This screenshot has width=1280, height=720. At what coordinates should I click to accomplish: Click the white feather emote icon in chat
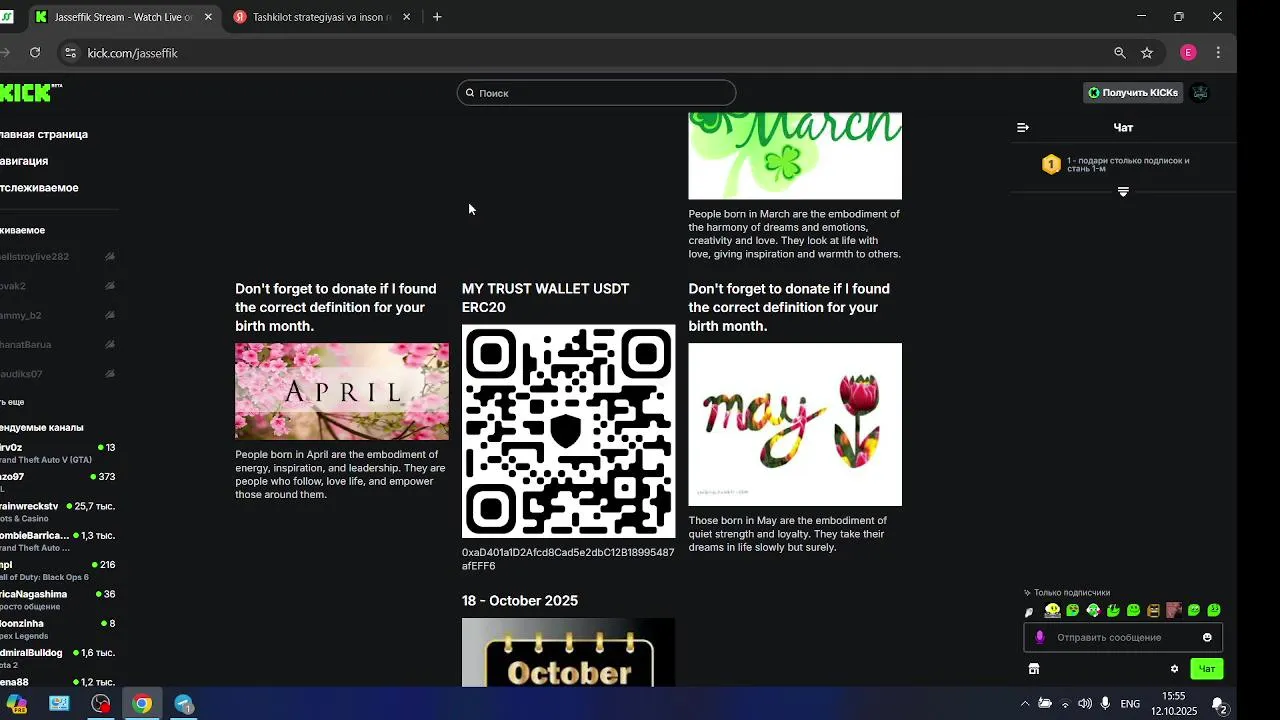click(1030, 612)
